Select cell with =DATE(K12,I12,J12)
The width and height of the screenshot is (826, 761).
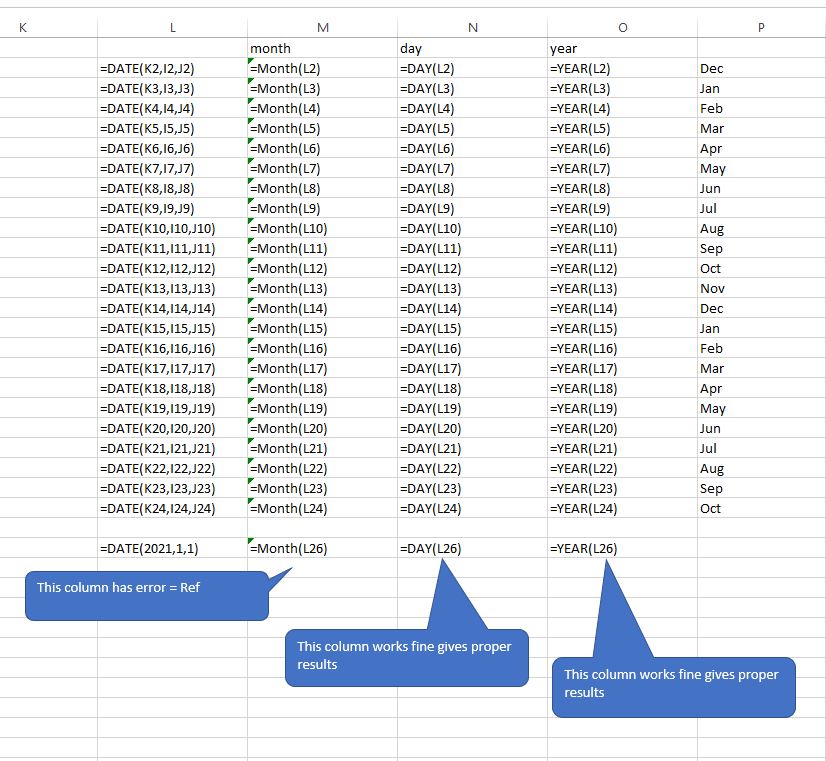172,269
